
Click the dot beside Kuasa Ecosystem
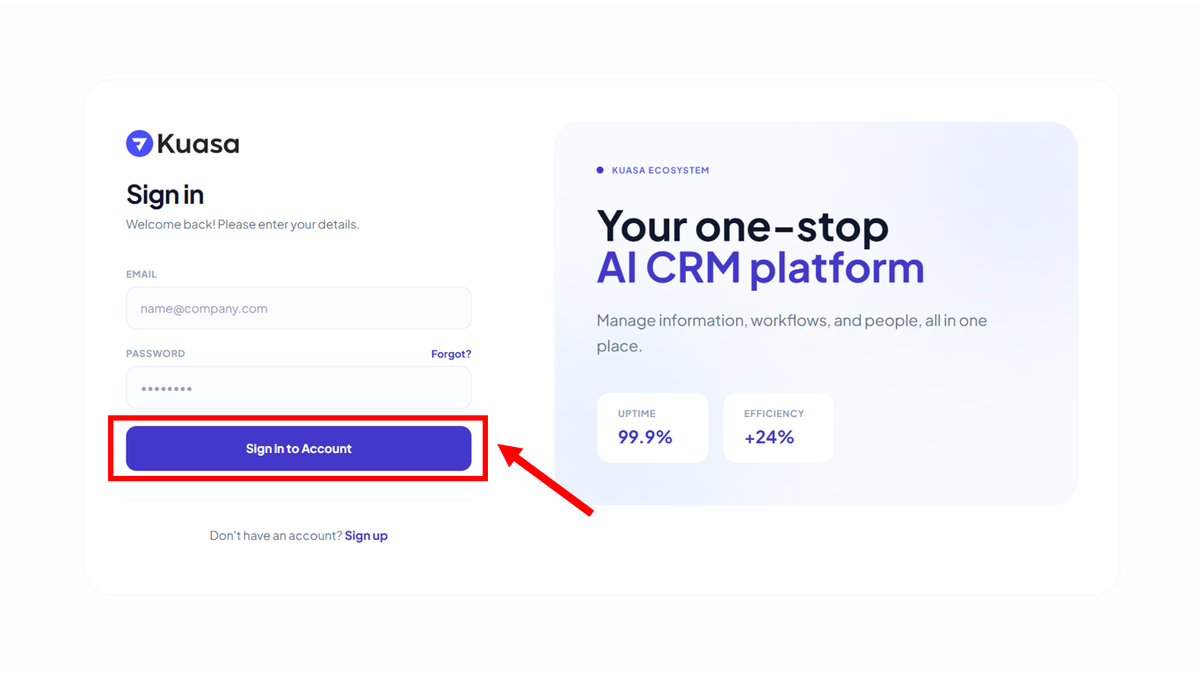tap(600, 171)
